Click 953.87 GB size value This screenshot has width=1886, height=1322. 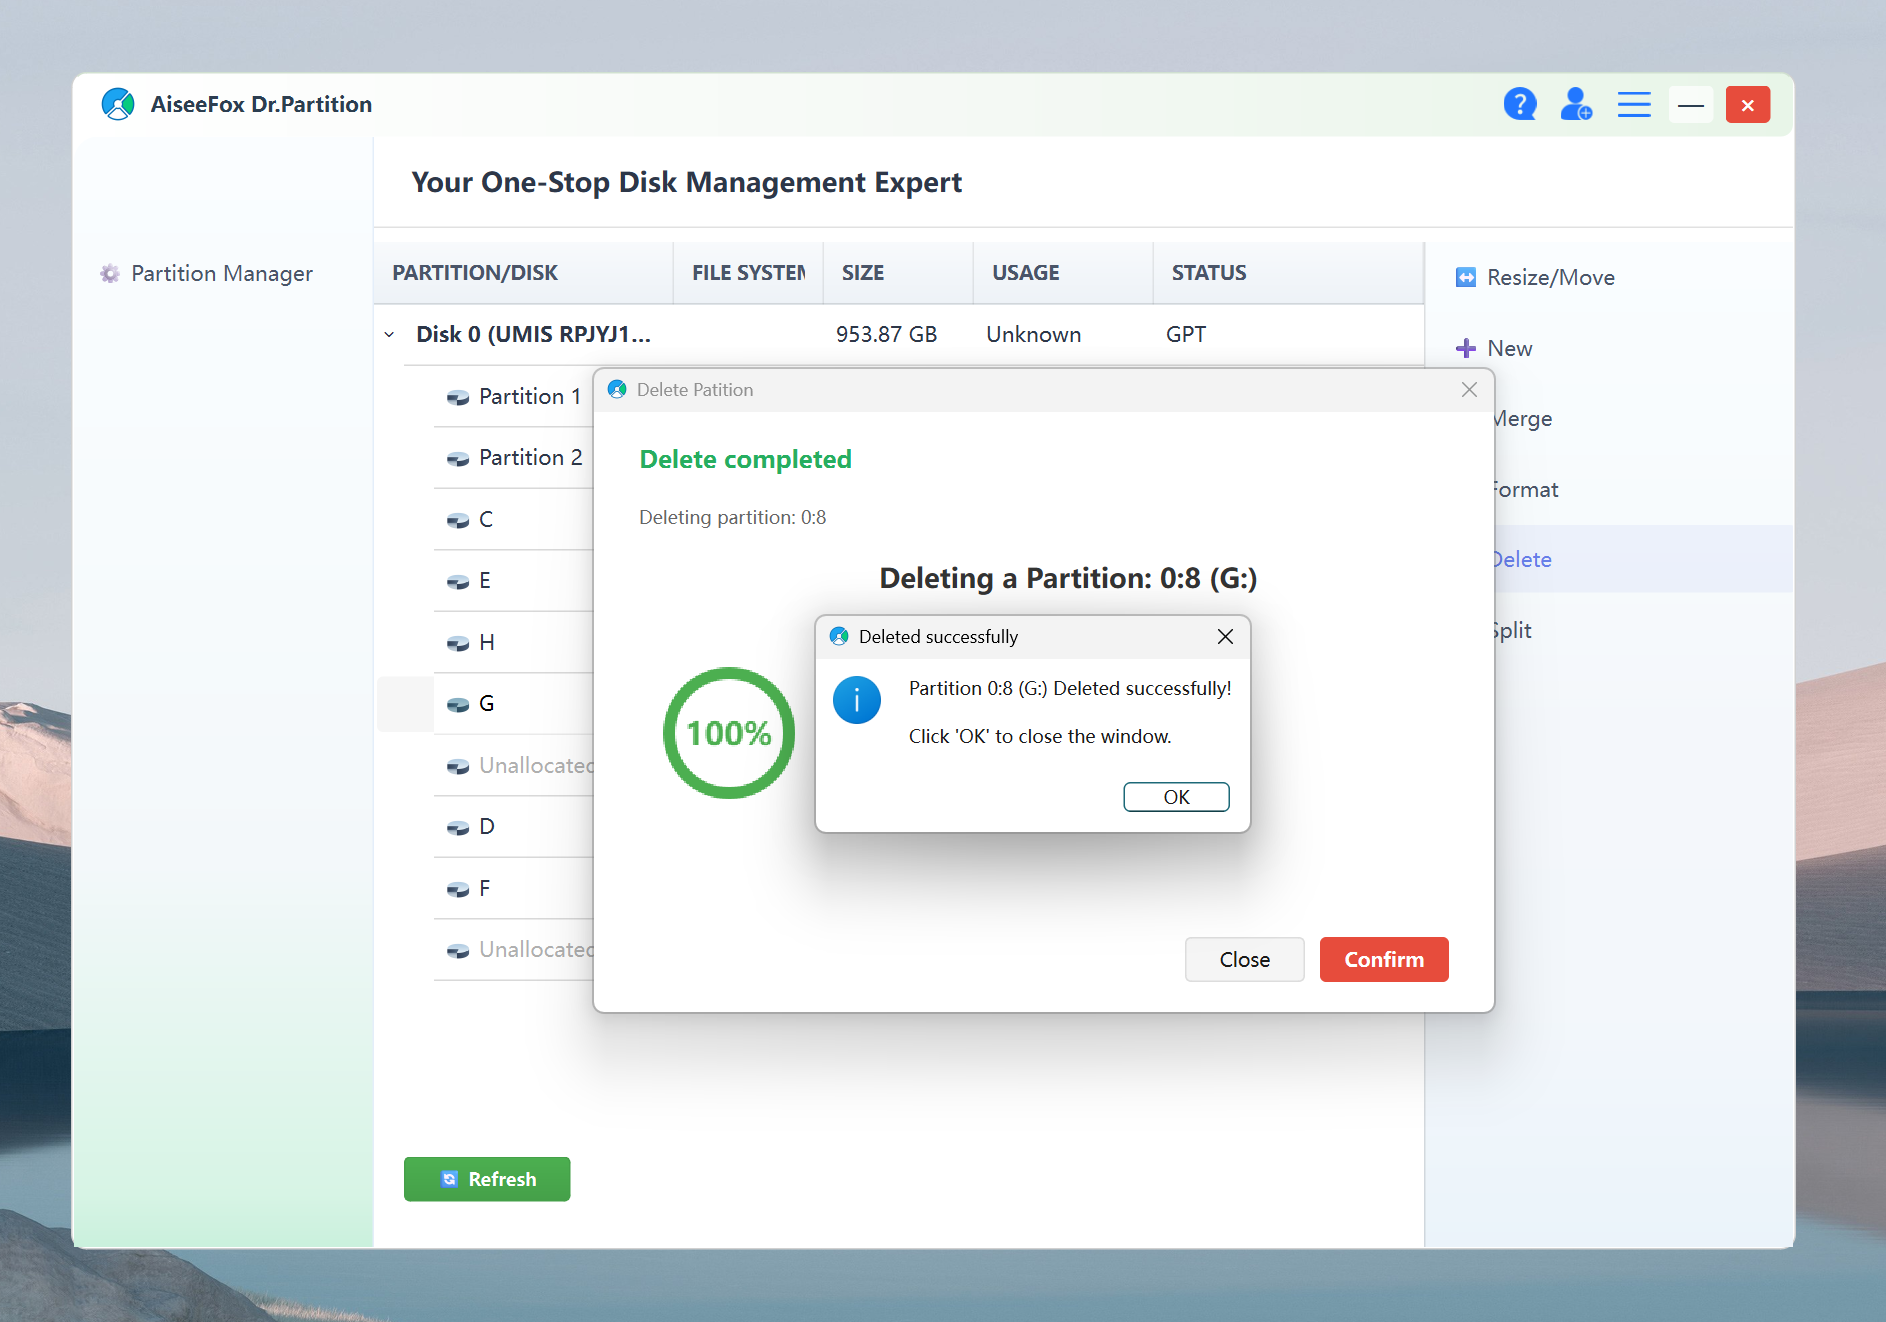click(x=886, y=335)
